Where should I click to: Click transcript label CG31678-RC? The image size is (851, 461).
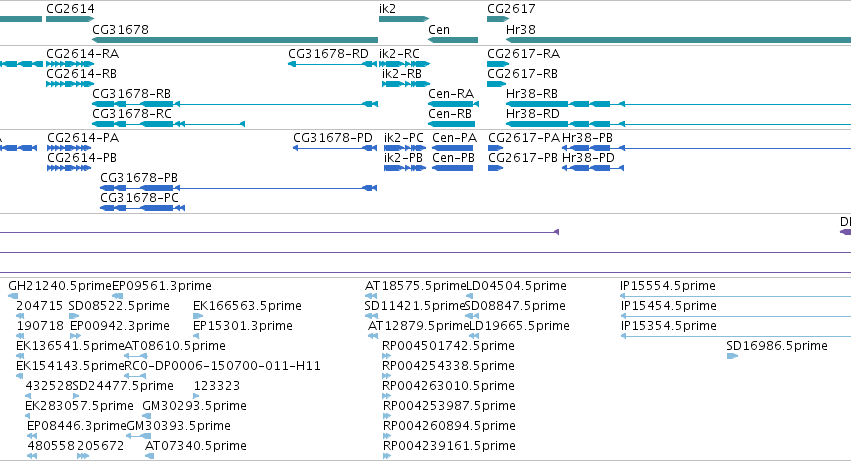pyautogui.click(x=132, y=114)
